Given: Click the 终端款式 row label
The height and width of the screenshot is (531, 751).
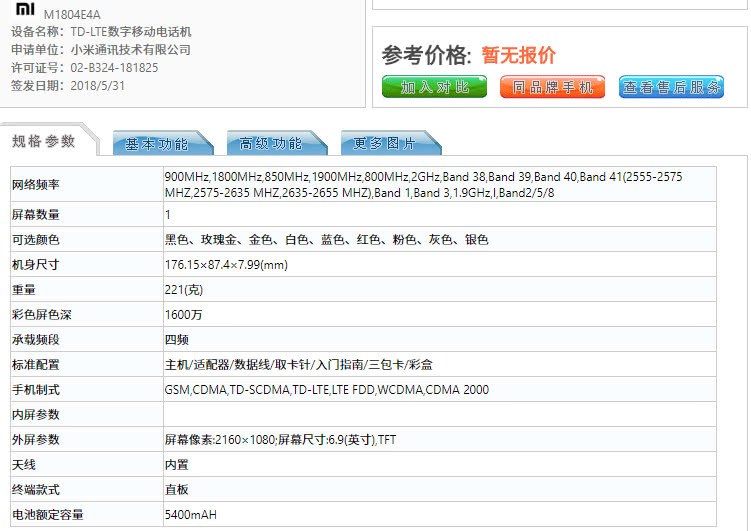Looking at the screenshot, I should tap(35, 489).
